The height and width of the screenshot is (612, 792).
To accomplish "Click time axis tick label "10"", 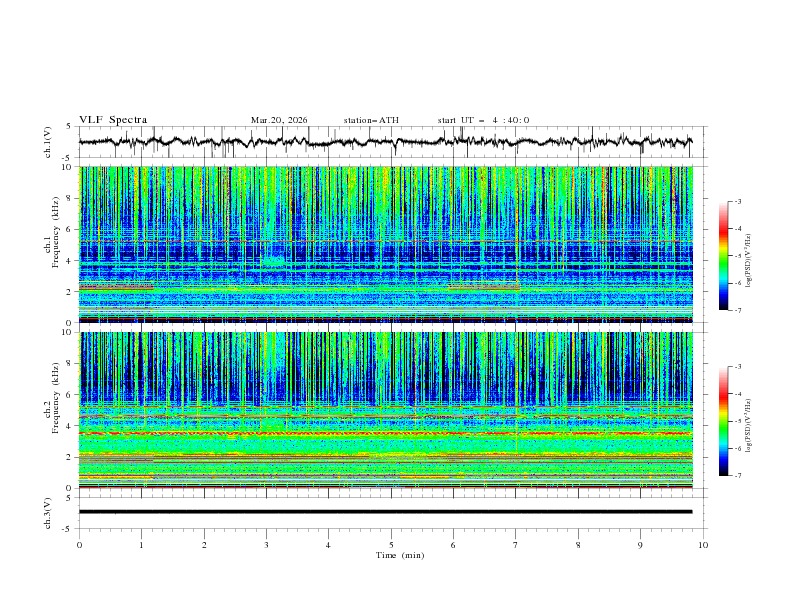I will click(x=703, y=545).
